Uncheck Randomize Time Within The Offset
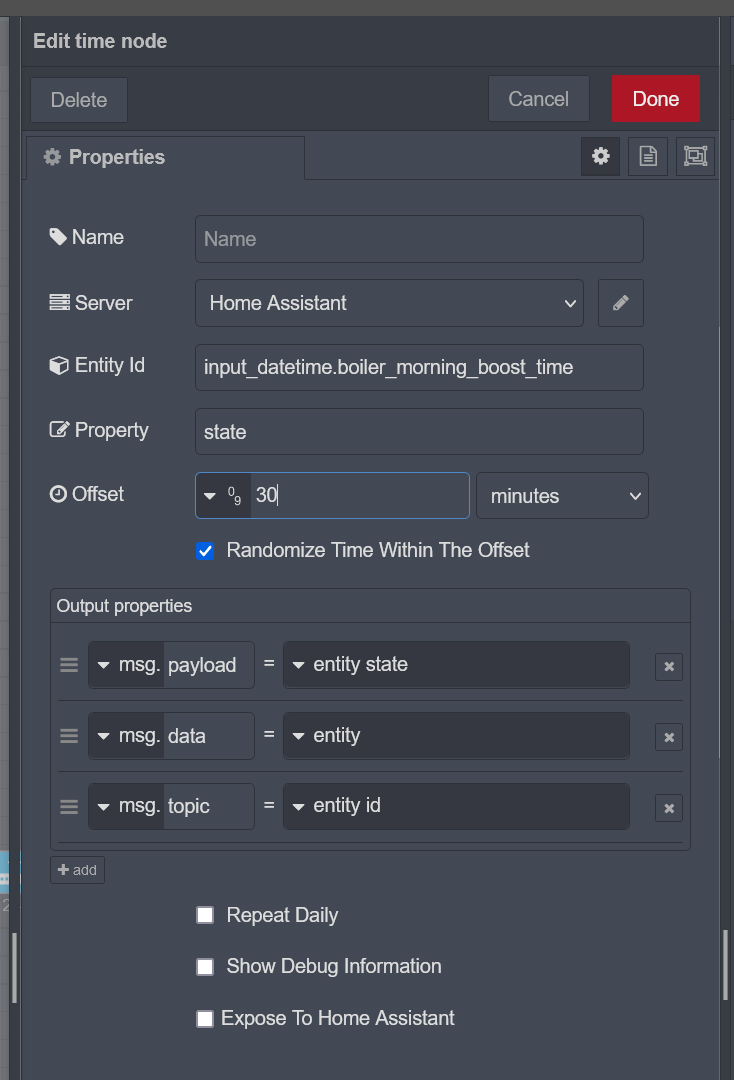Viewport: 734px width, 1080px height. 205,550
